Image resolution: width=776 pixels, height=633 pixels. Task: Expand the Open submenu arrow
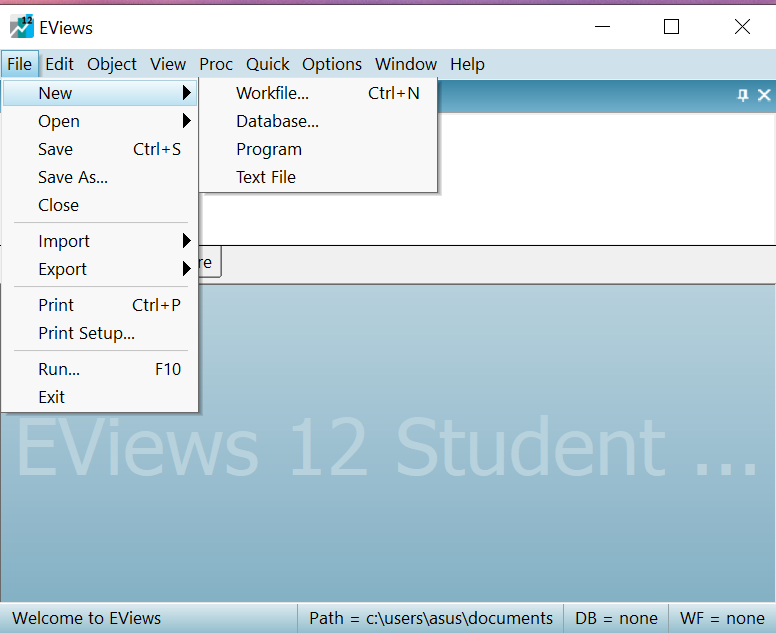click(186, 121)
